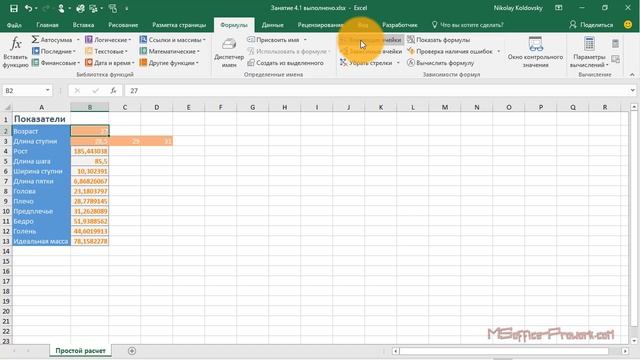Click the Calculate Sheet icon
Screen dimensions: 640x360
point(616,60)
